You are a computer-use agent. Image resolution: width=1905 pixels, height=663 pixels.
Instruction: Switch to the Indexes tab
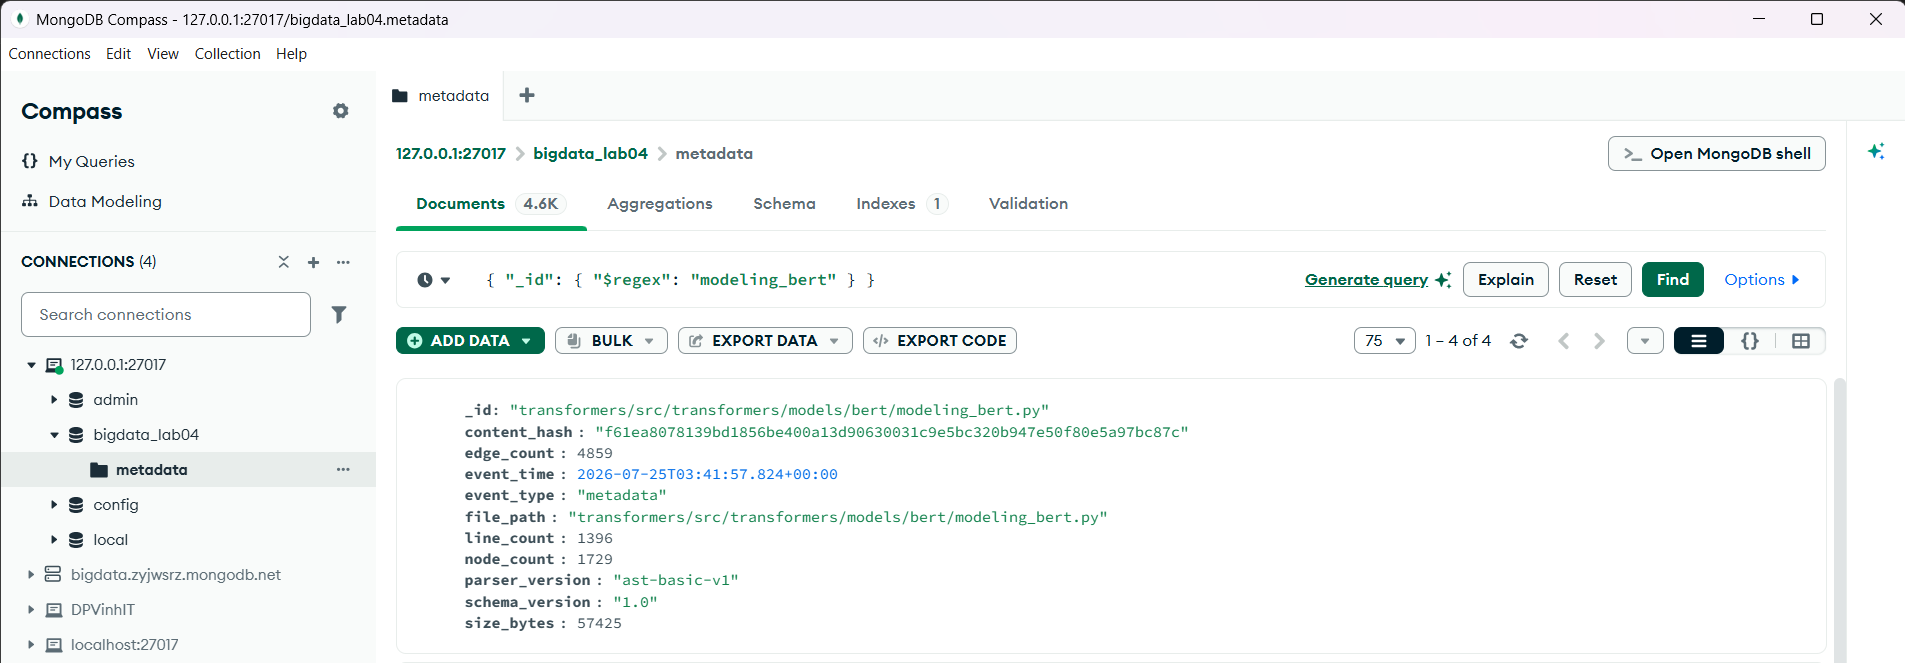[901, 203]
